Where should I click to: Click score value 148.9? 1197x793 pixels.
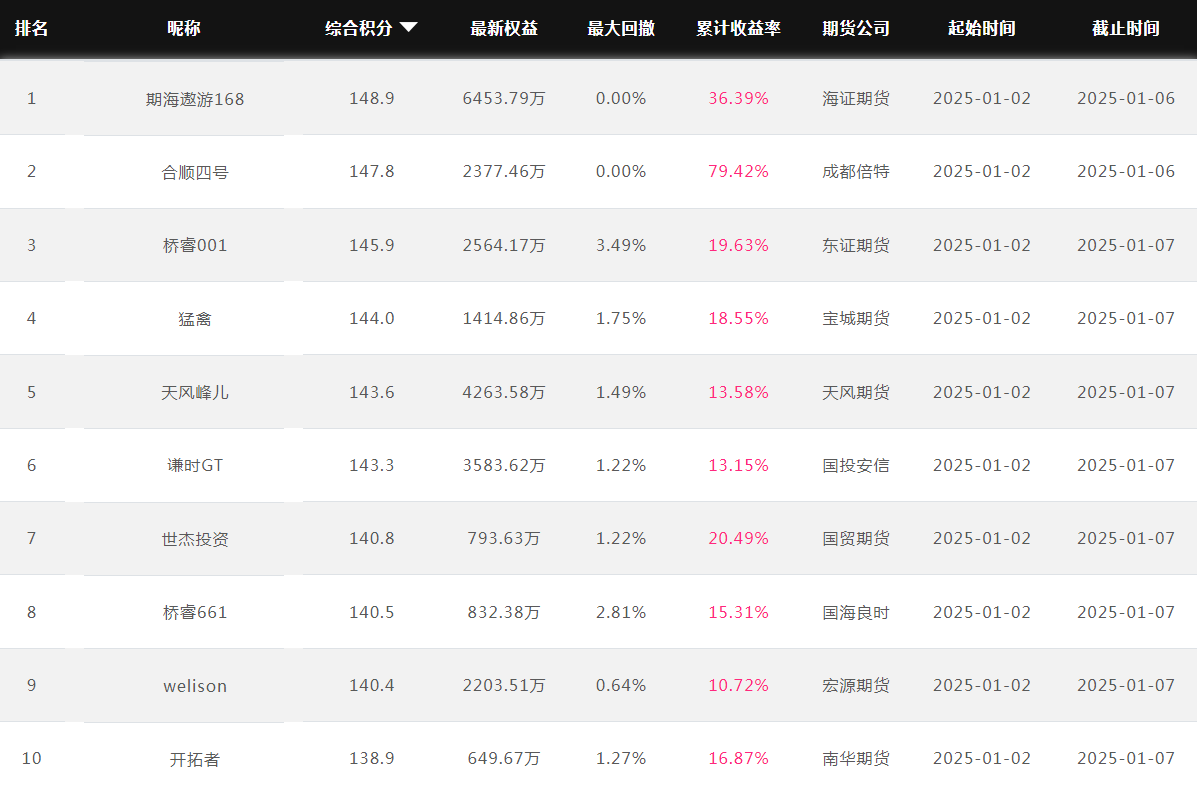[372, 98]
